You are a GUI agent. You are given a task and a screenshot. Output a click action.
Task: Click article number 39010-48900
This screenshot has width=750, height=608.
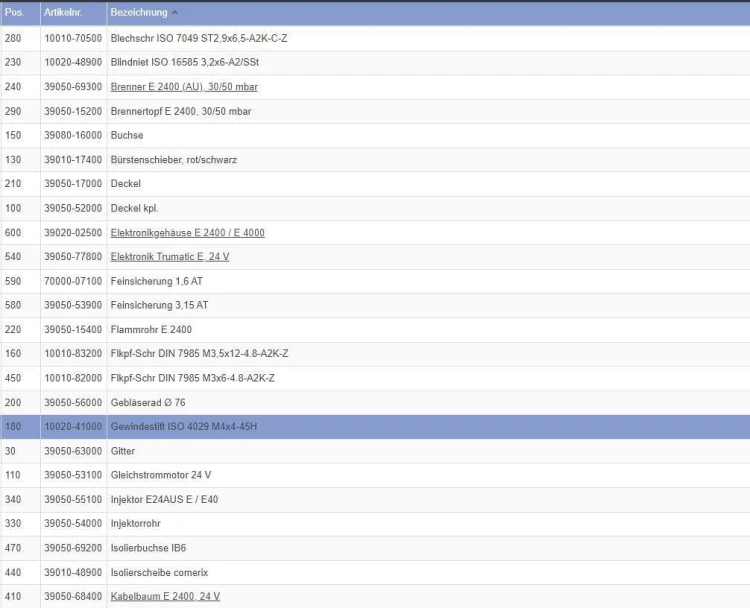pos(73,573)
